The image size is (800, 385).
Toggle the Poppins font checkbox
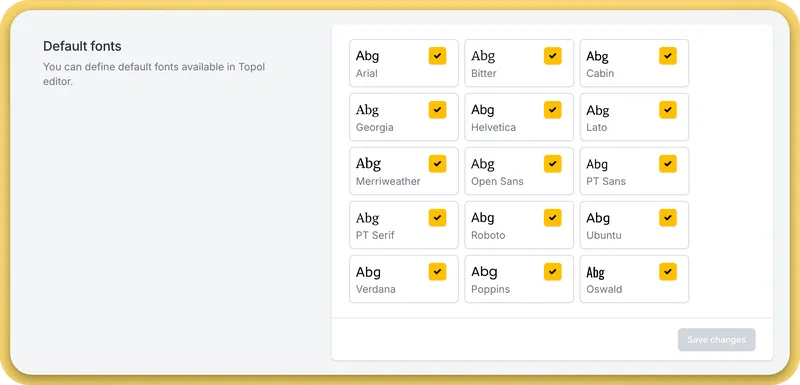(x=553, y=272)
